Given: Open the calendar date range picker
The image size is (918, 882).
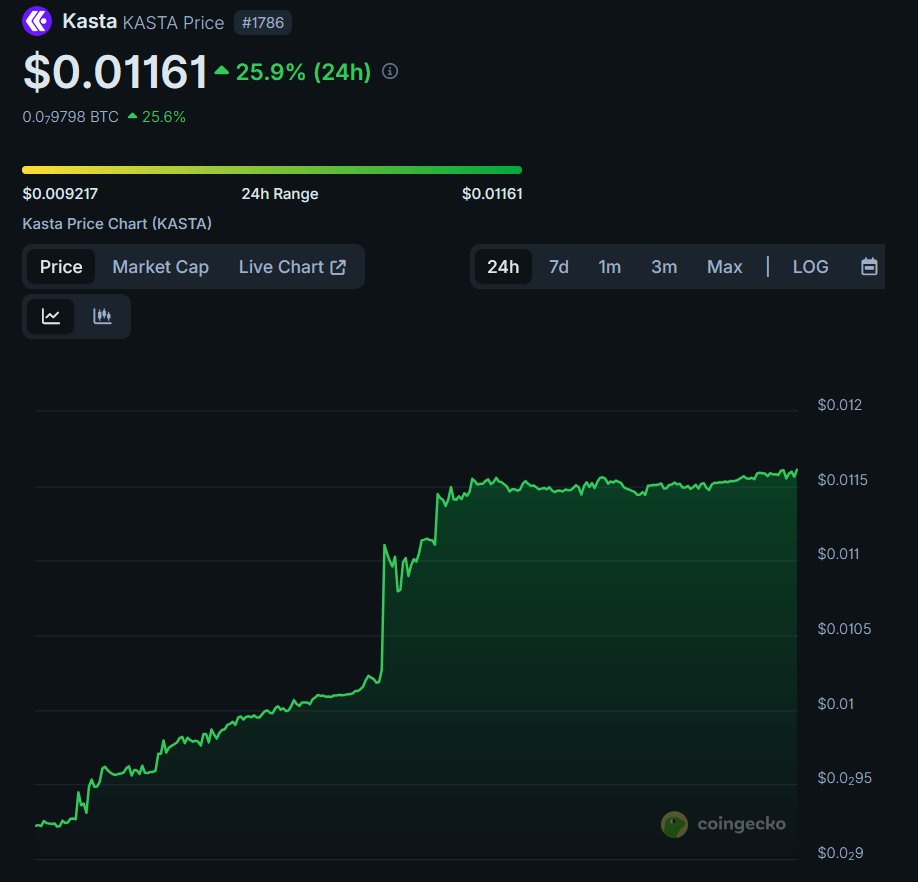Looking at the screenshot, I should coord(869,267).
